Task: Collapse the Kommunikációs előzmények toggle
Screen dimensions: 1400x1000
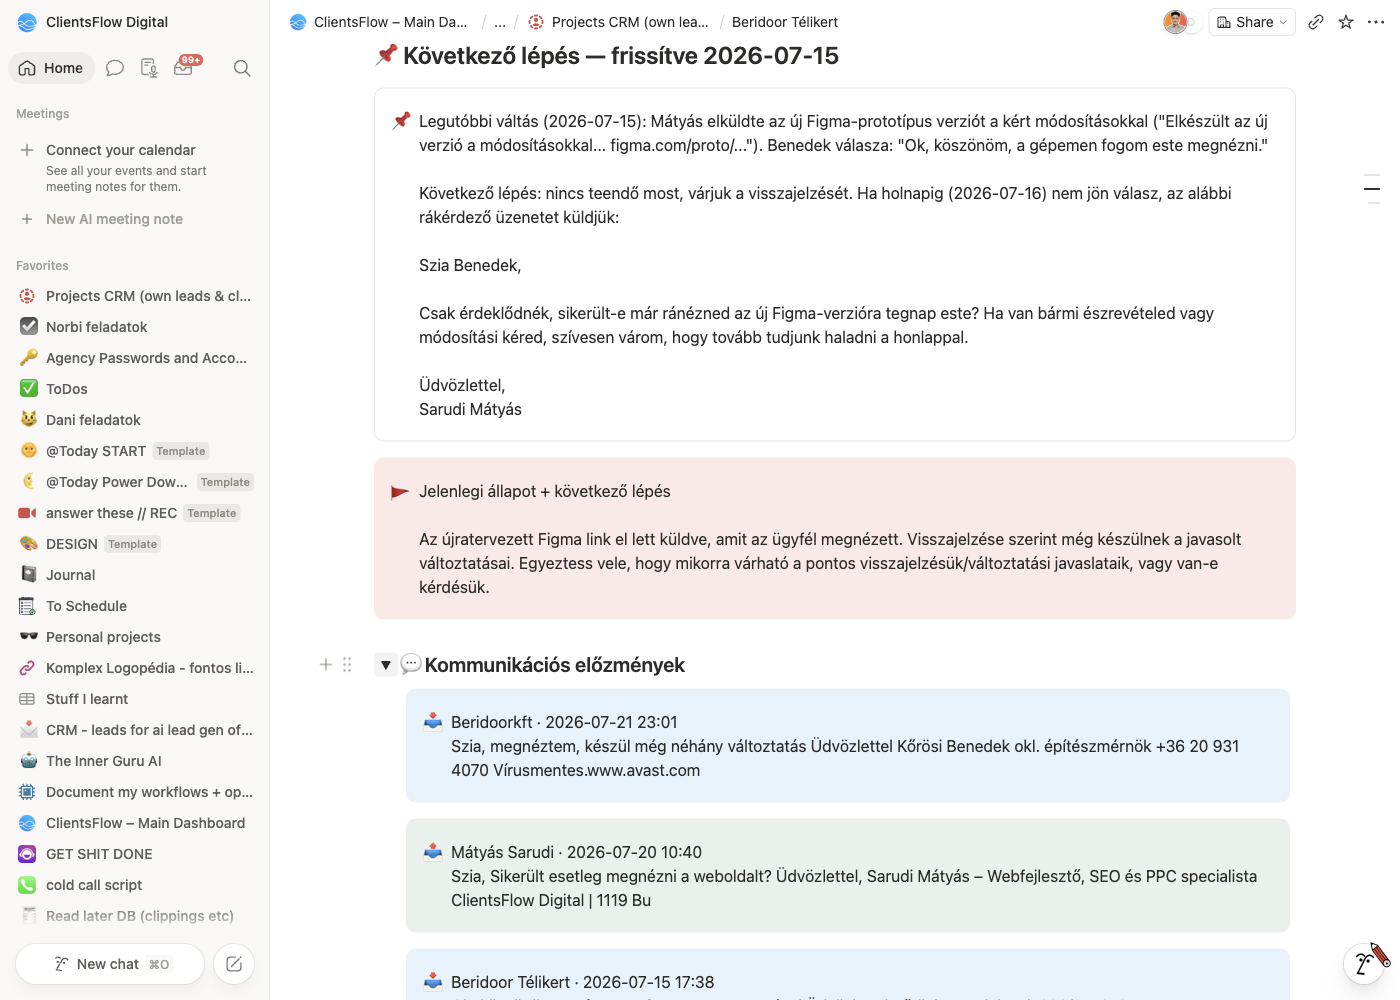Action: (x=385, y=665)
